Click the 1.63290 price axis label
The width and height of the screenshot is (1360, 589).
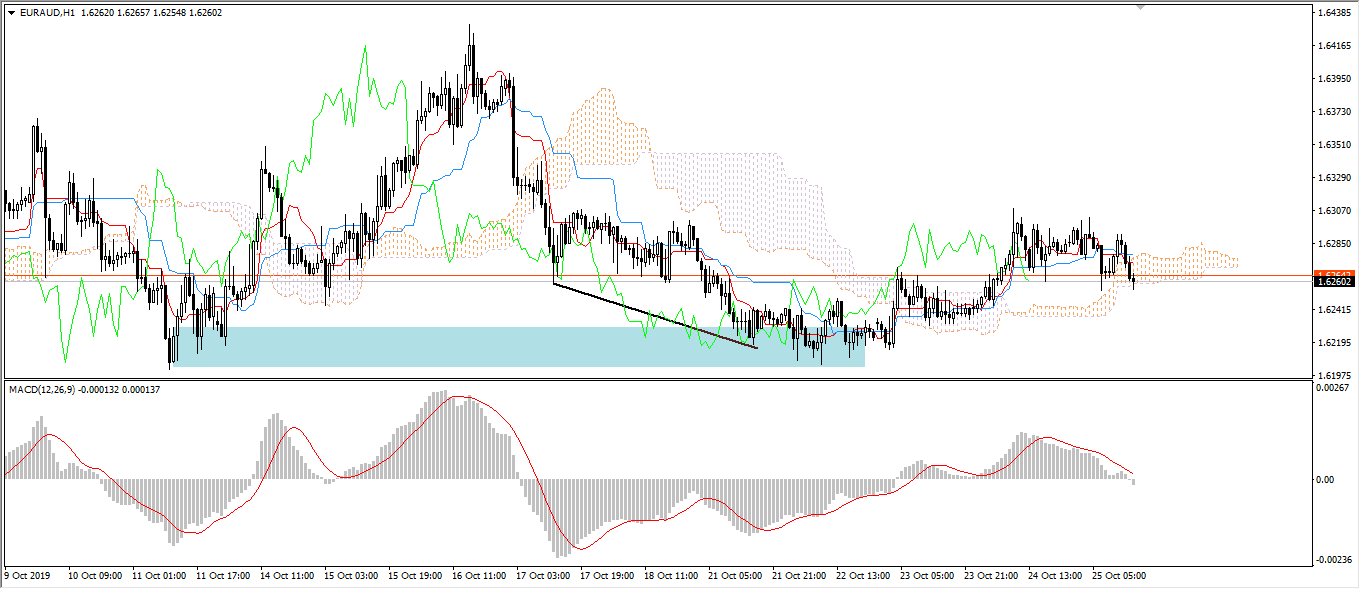tap(1334, 178)
